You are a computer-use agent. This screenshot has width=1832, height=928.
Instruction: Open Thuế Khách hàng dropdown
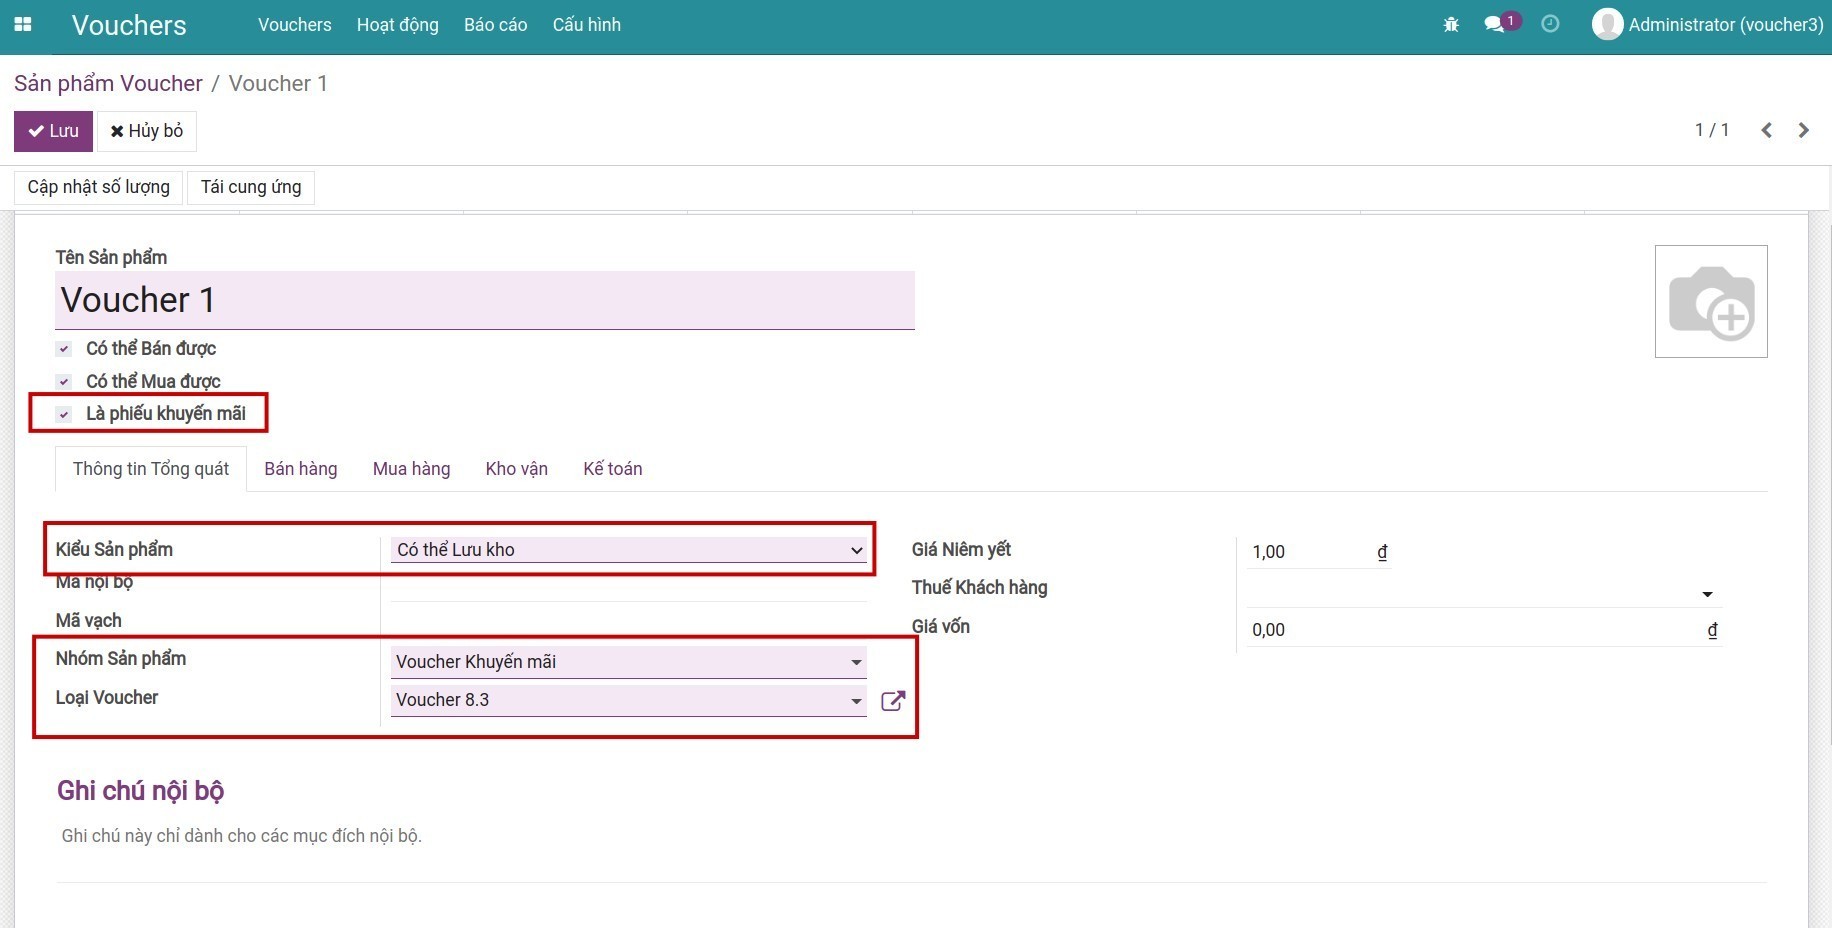click(1482, 594)
